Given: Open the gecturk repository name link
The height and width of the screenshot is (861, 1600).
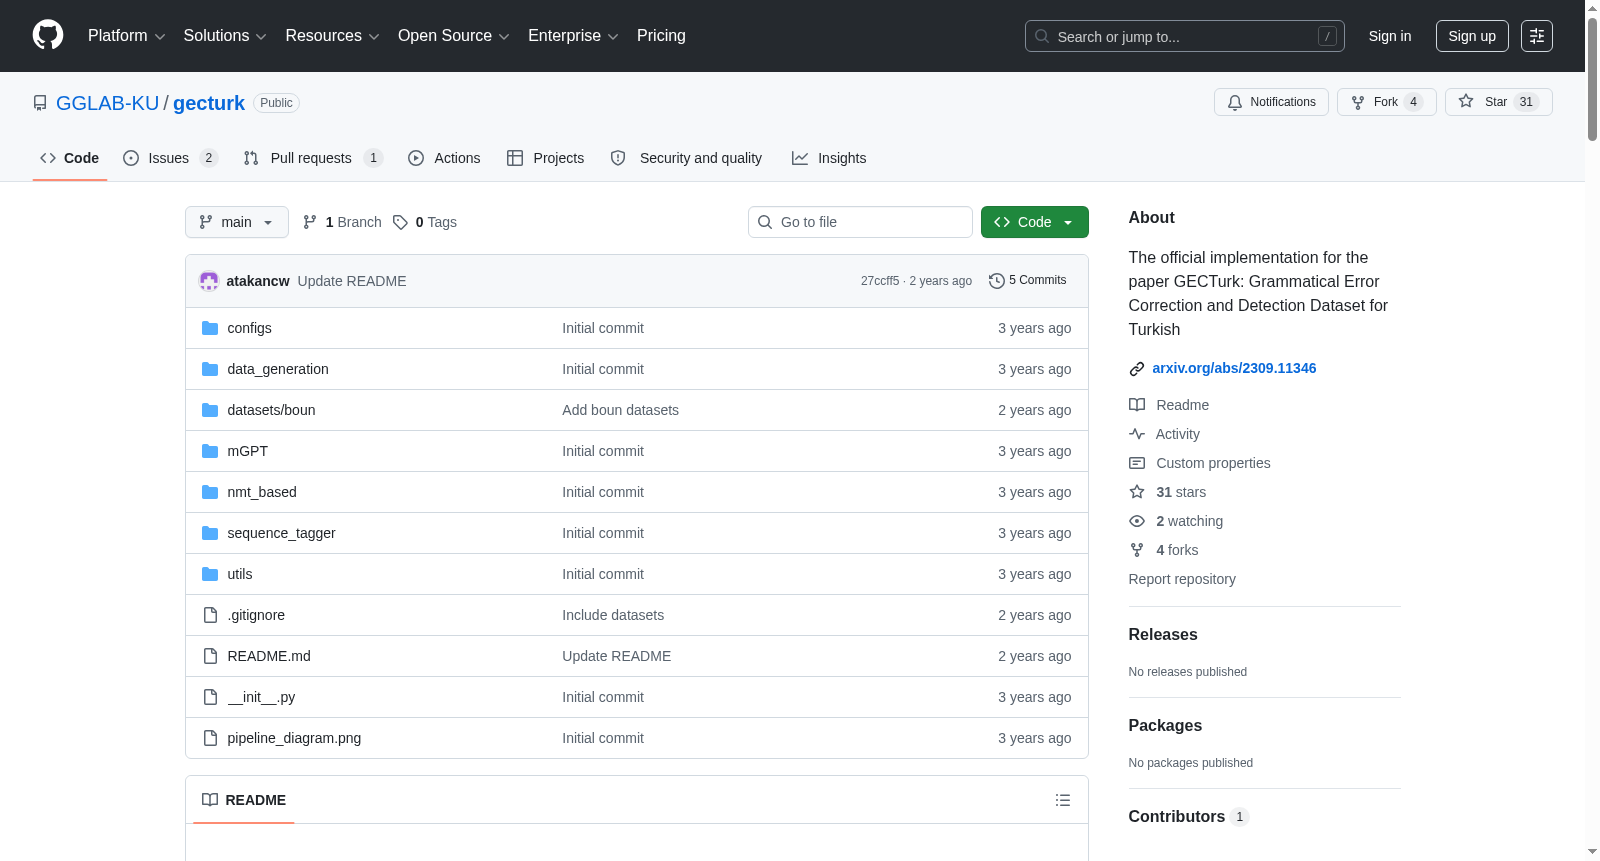Looking at the screenshot, I should coord(209,103).
